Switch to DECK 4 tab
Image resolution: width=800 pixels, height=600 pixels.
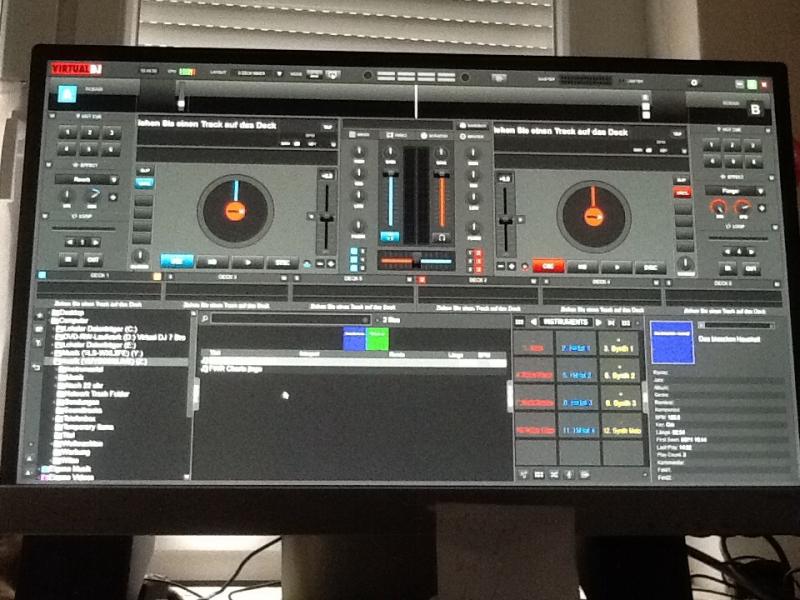click(601, 281)
